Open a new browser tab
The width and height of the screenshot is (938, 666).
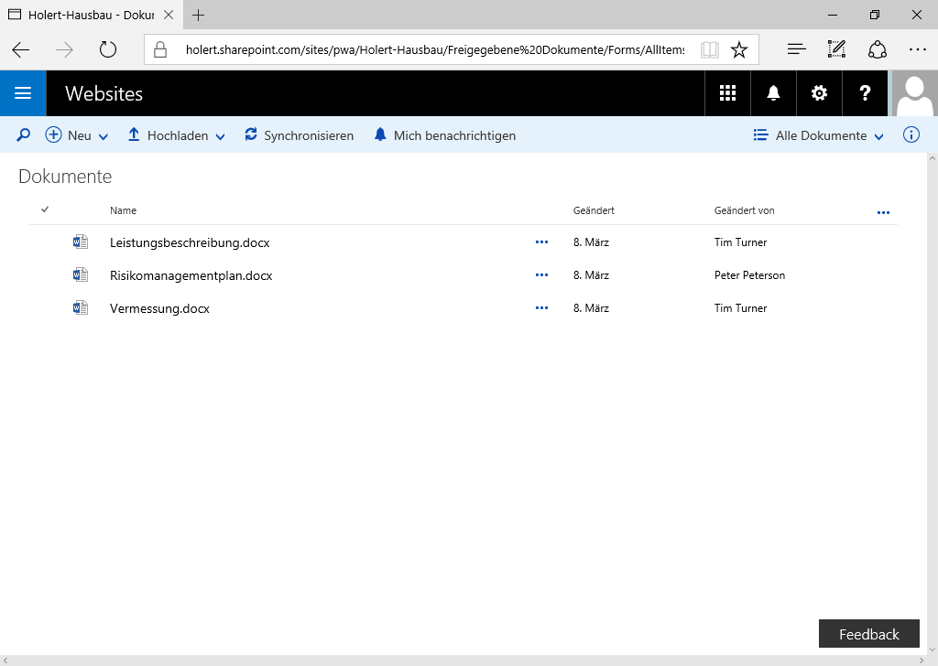pos(198,15)
